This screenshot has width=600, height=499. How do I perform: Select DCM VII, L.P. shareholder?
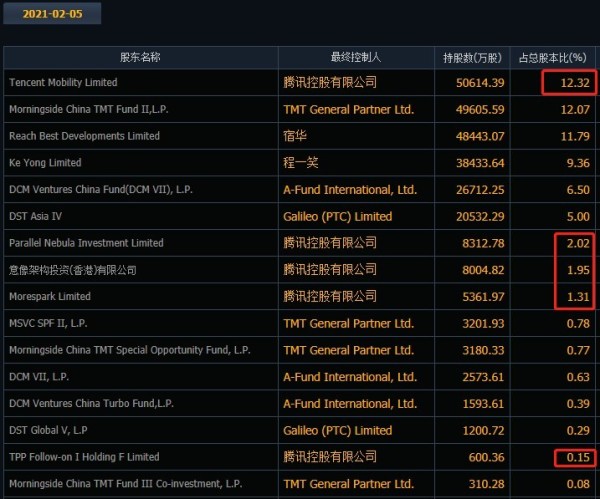(39, 377)
